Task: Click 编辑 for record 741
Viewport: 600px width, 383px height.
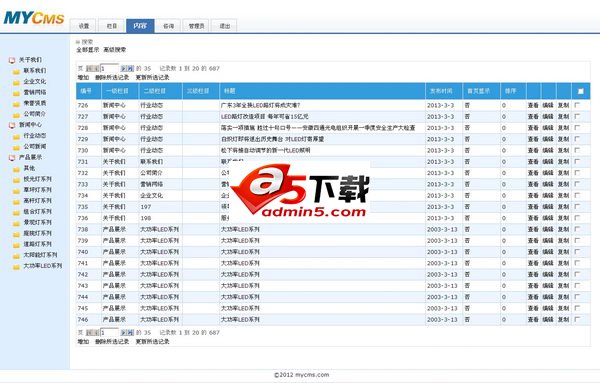Action: point(548,263)
